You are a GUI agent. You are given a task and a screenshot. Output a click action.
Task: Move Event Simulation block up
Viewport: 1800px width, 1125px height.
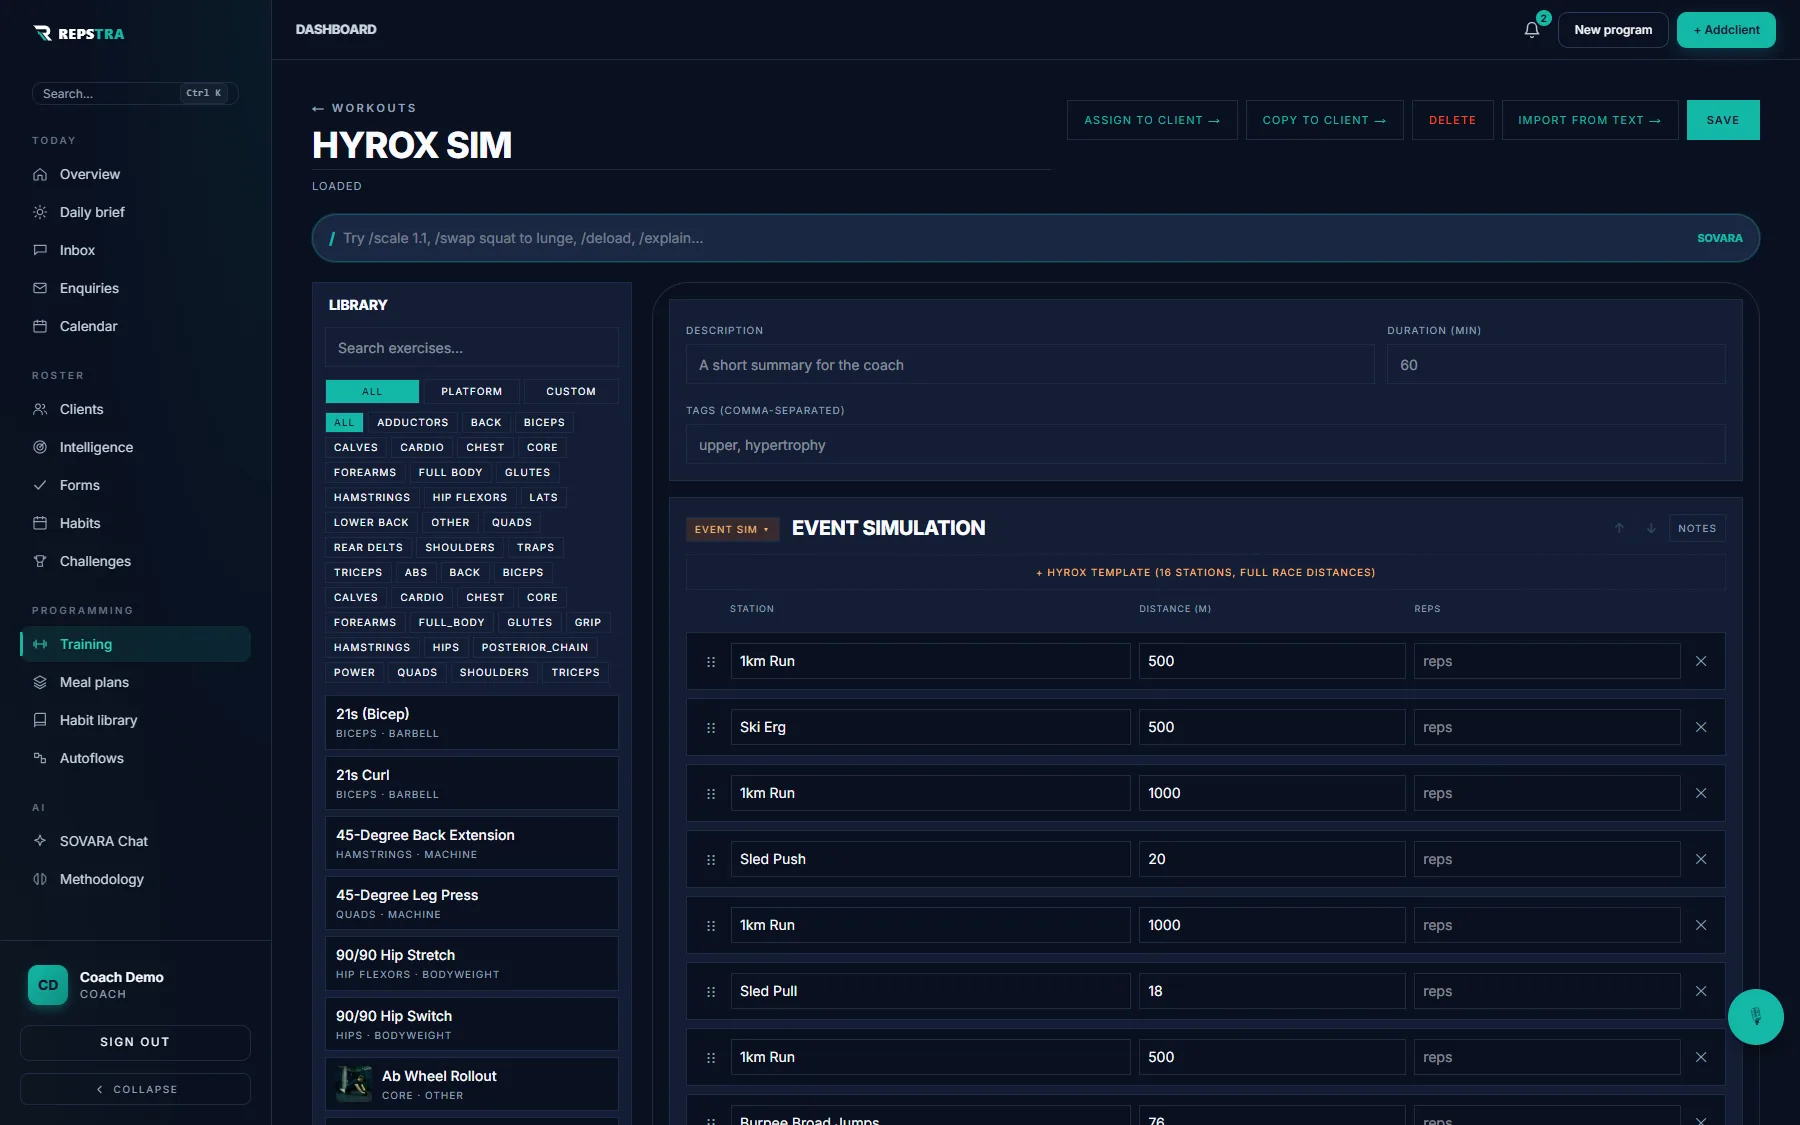click(x=1619, y=528)
